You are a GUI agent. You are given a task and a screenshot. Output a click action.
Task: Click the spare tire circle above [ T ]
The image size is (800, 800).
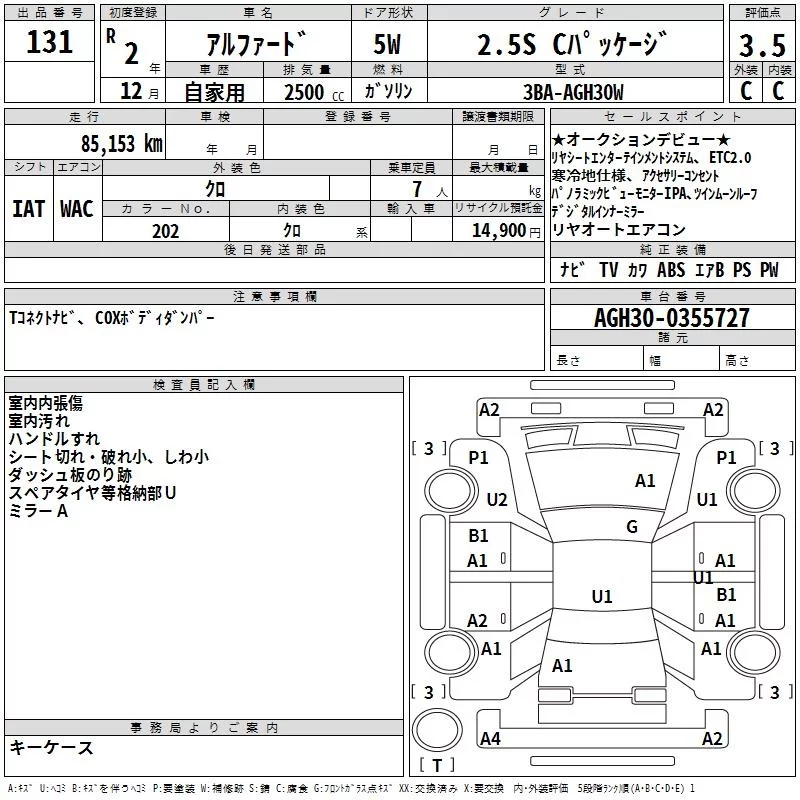tap(437, 729)
